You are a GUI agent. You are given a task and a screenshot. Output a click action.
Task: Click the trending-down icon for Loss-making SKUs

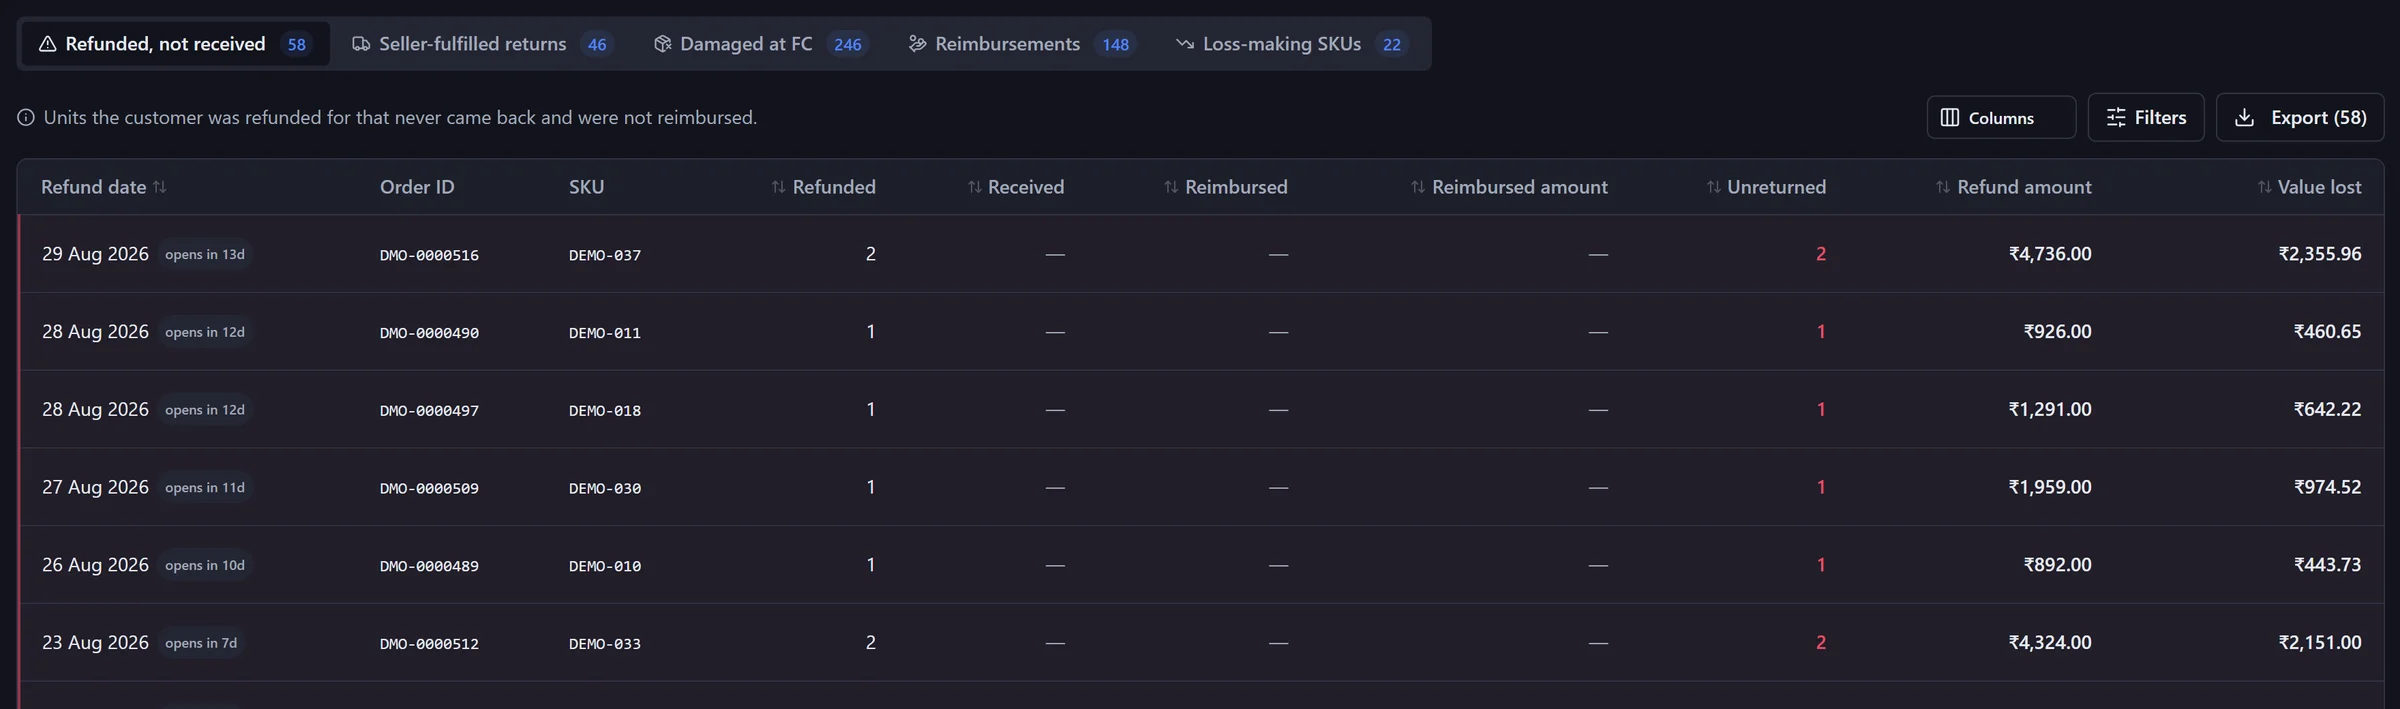pyautogui.click(x=1185, y=44)
